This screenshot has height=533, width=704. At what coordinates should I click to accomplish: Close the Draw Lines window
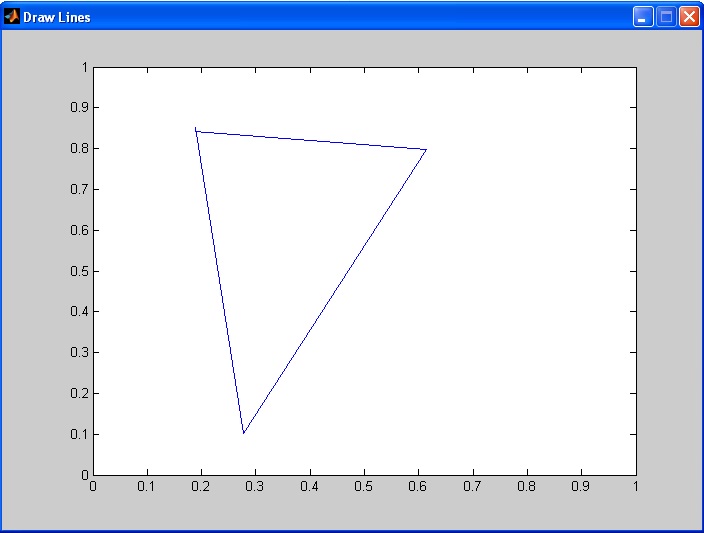click(x=690, y=17)
